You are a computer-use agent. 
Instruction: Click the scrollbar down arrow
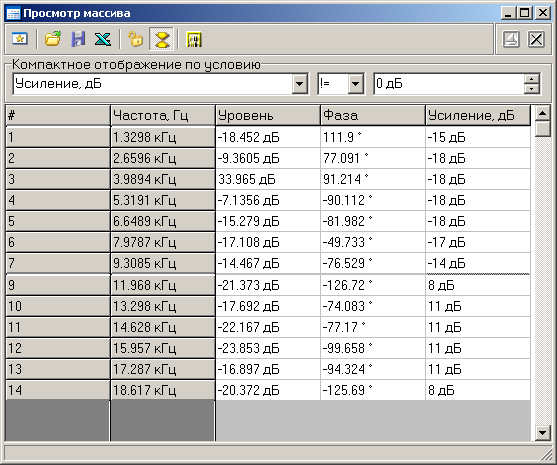pos(542,433)
